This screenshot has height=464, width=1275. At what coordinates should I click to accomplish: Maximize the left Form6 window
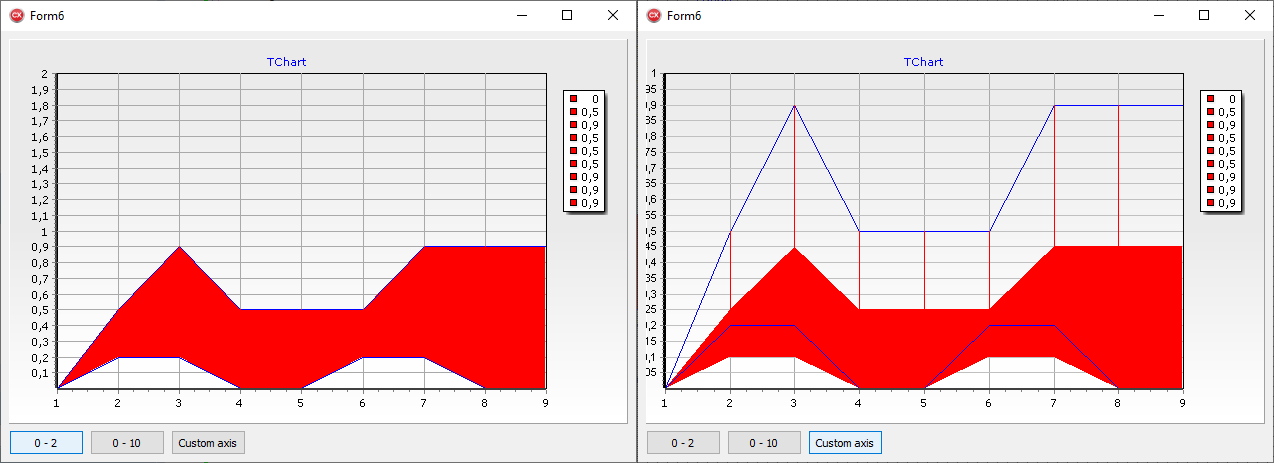(x=567, y=15)
